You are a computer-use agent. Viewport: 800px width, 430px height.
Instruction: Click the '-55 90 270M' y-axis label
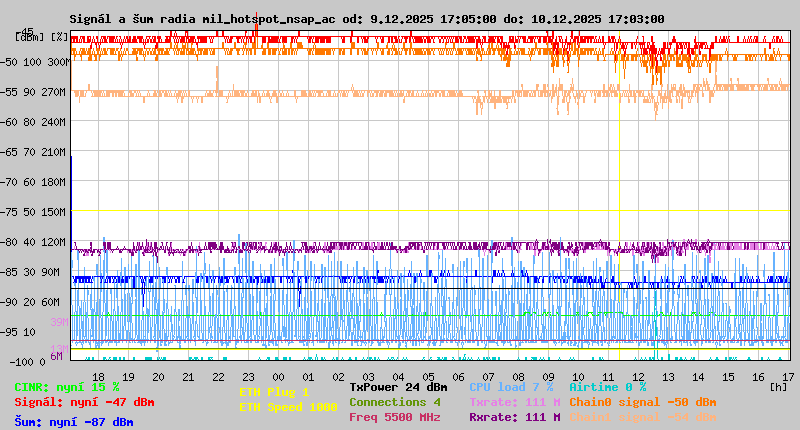click(x=33, y=92)
